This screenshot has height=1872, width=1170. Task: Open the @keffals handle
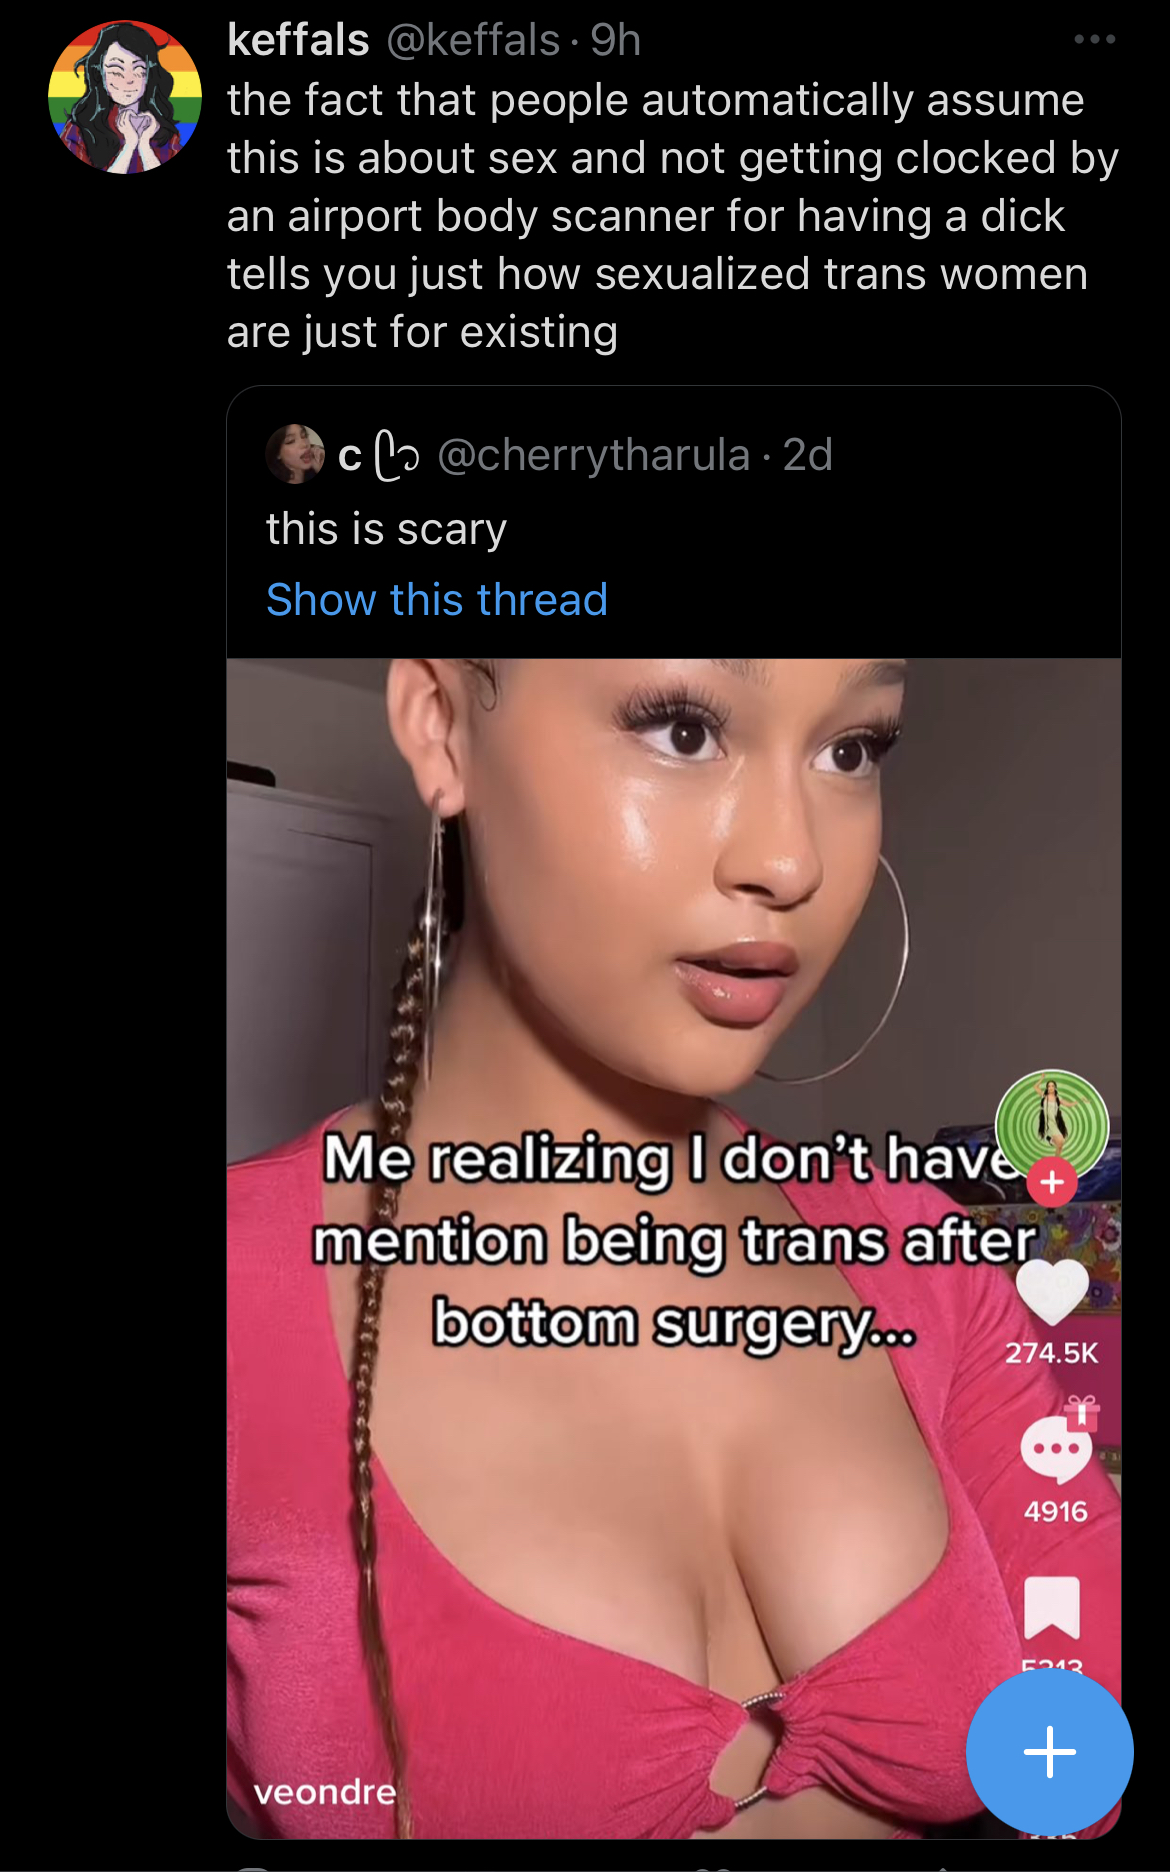[473, 40]
